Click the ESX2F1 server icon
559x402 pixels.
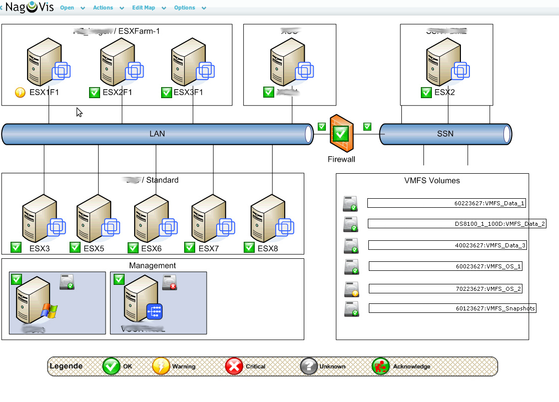click(x=122, y=62)
